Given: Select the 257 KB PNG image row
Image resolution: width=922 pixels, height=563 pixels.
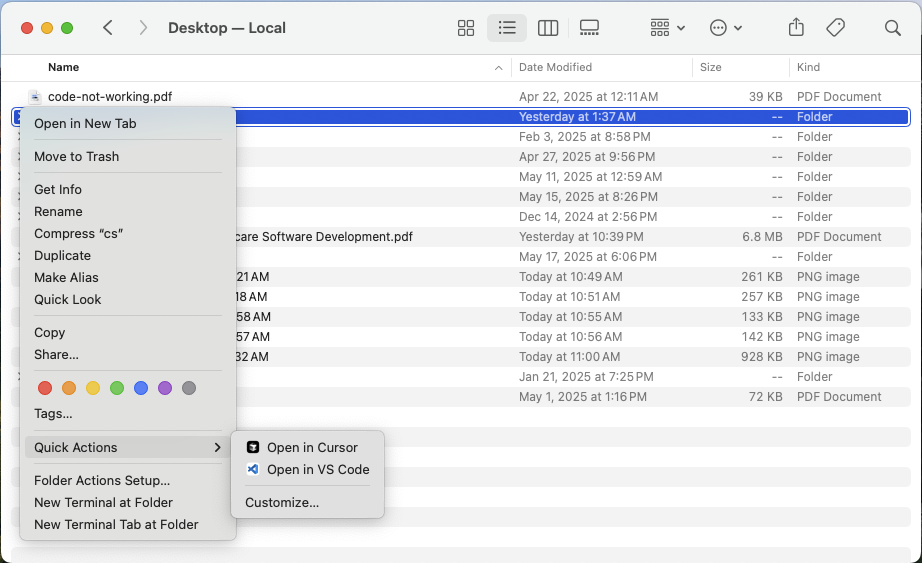Looking at the screenshot, I should pos(461,297).
